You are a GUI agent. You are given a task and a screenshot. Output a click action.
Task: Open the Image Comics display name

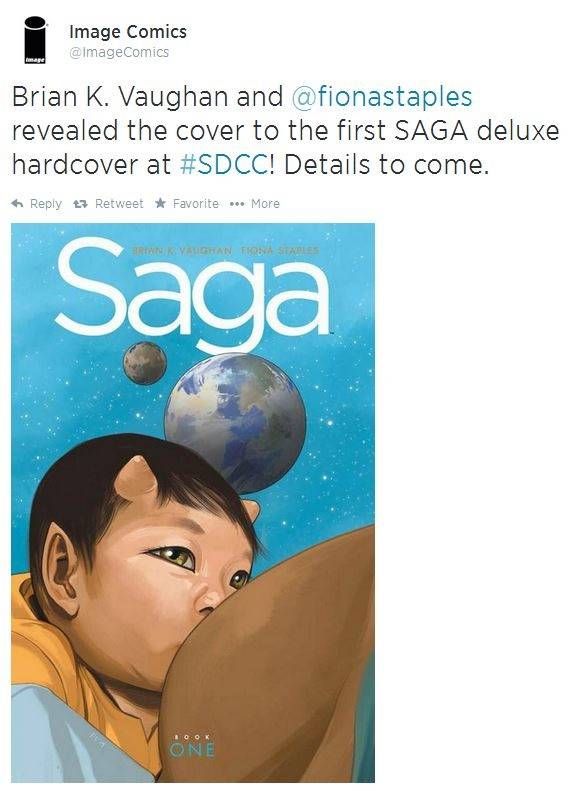tap(128, 32)
